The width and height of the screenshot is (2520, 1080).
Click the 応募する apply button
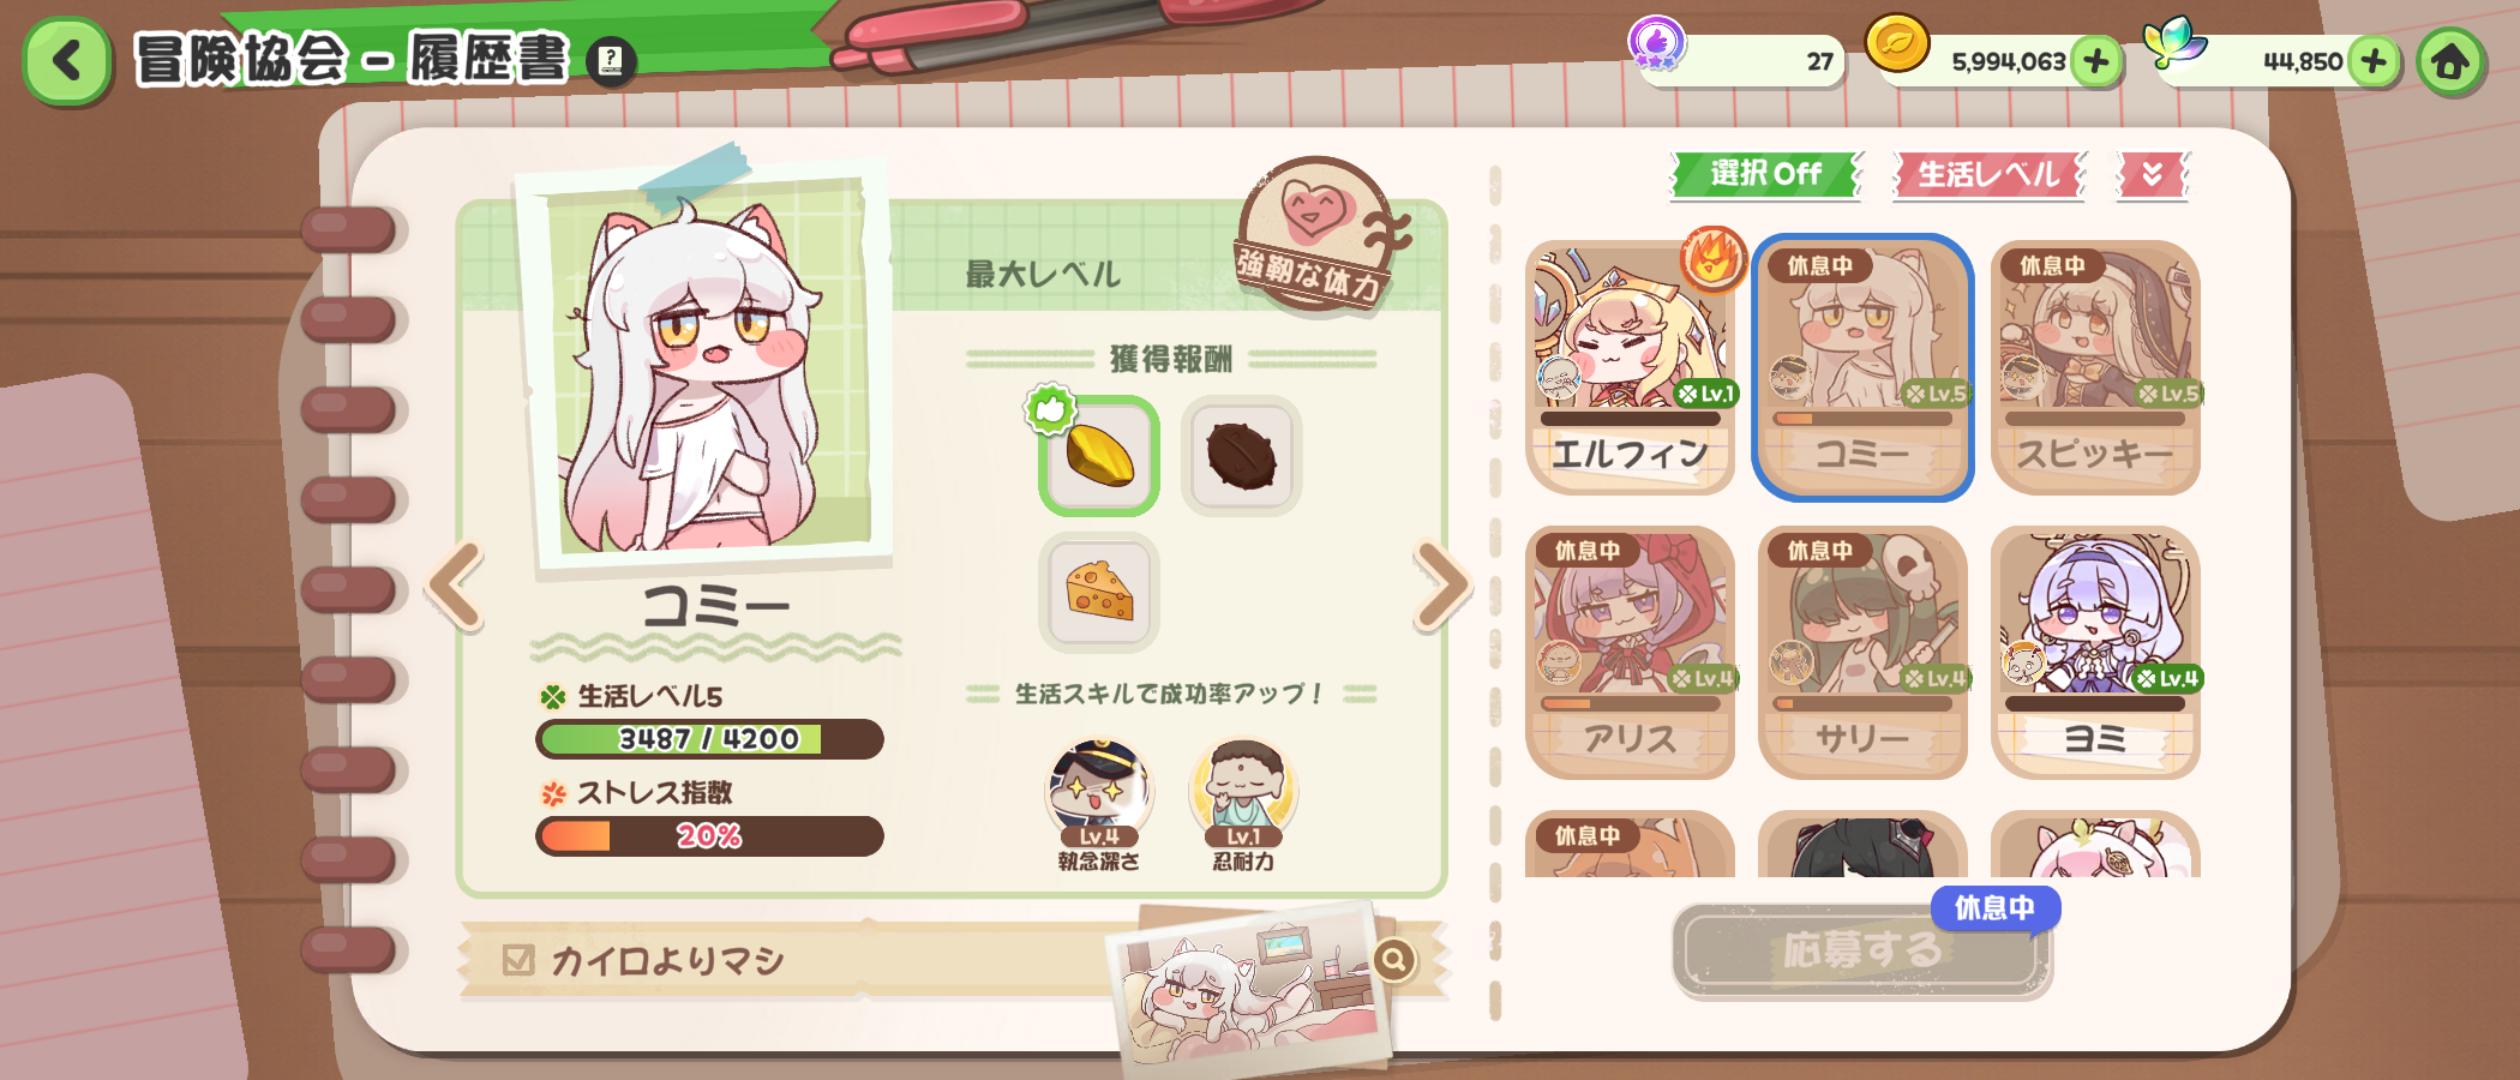tap(1862, 950)
